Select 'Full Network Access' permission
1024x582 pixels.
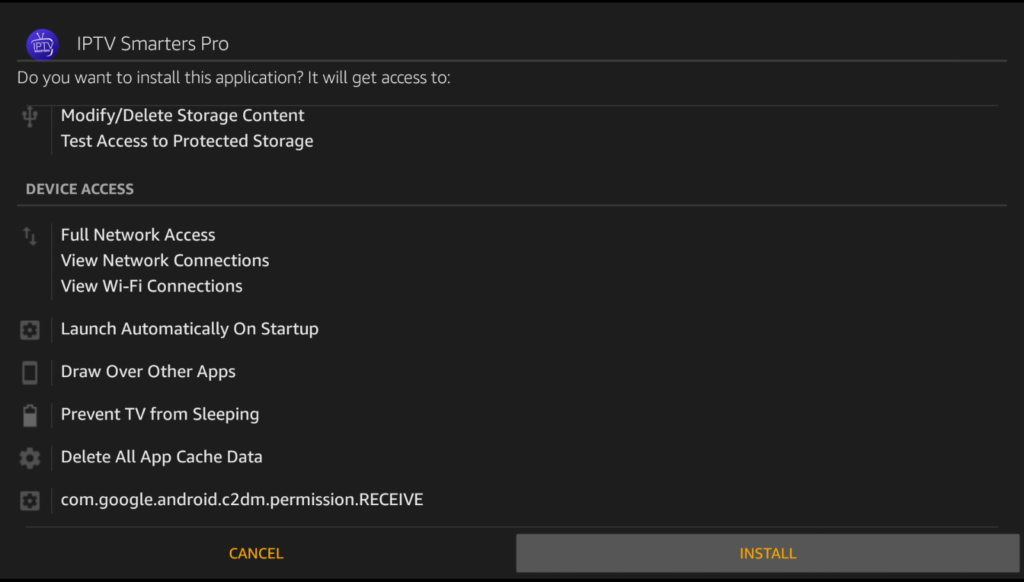pyautogui.click(x=138, y=234)
